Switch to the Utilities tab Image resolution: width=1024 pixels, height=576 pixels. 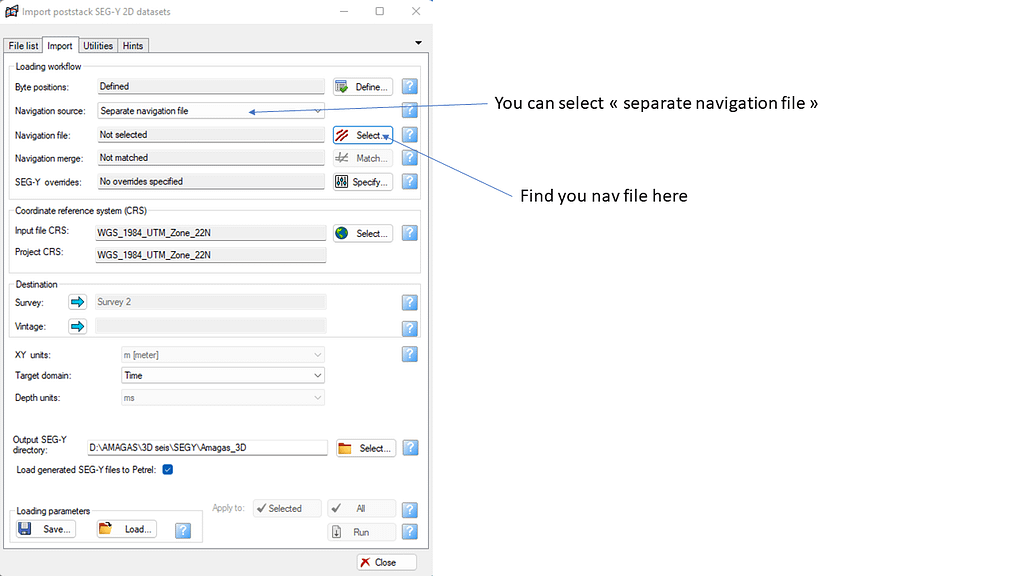point(98,46)
